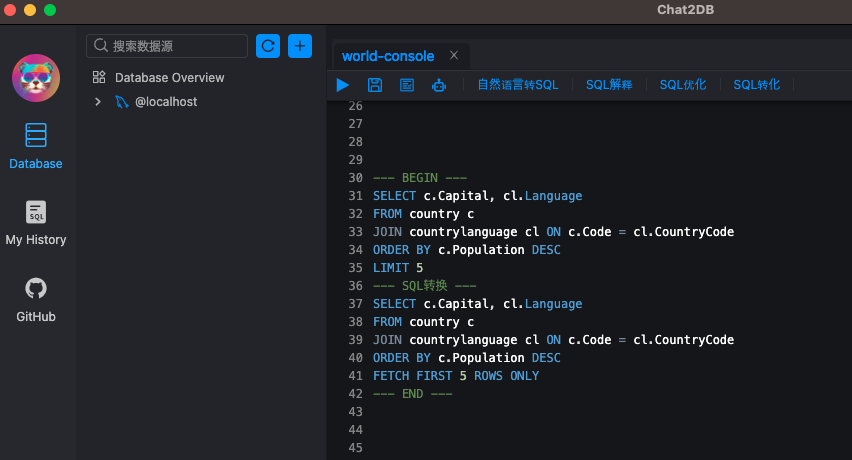Click the macOS yellow minimize button

30,10
